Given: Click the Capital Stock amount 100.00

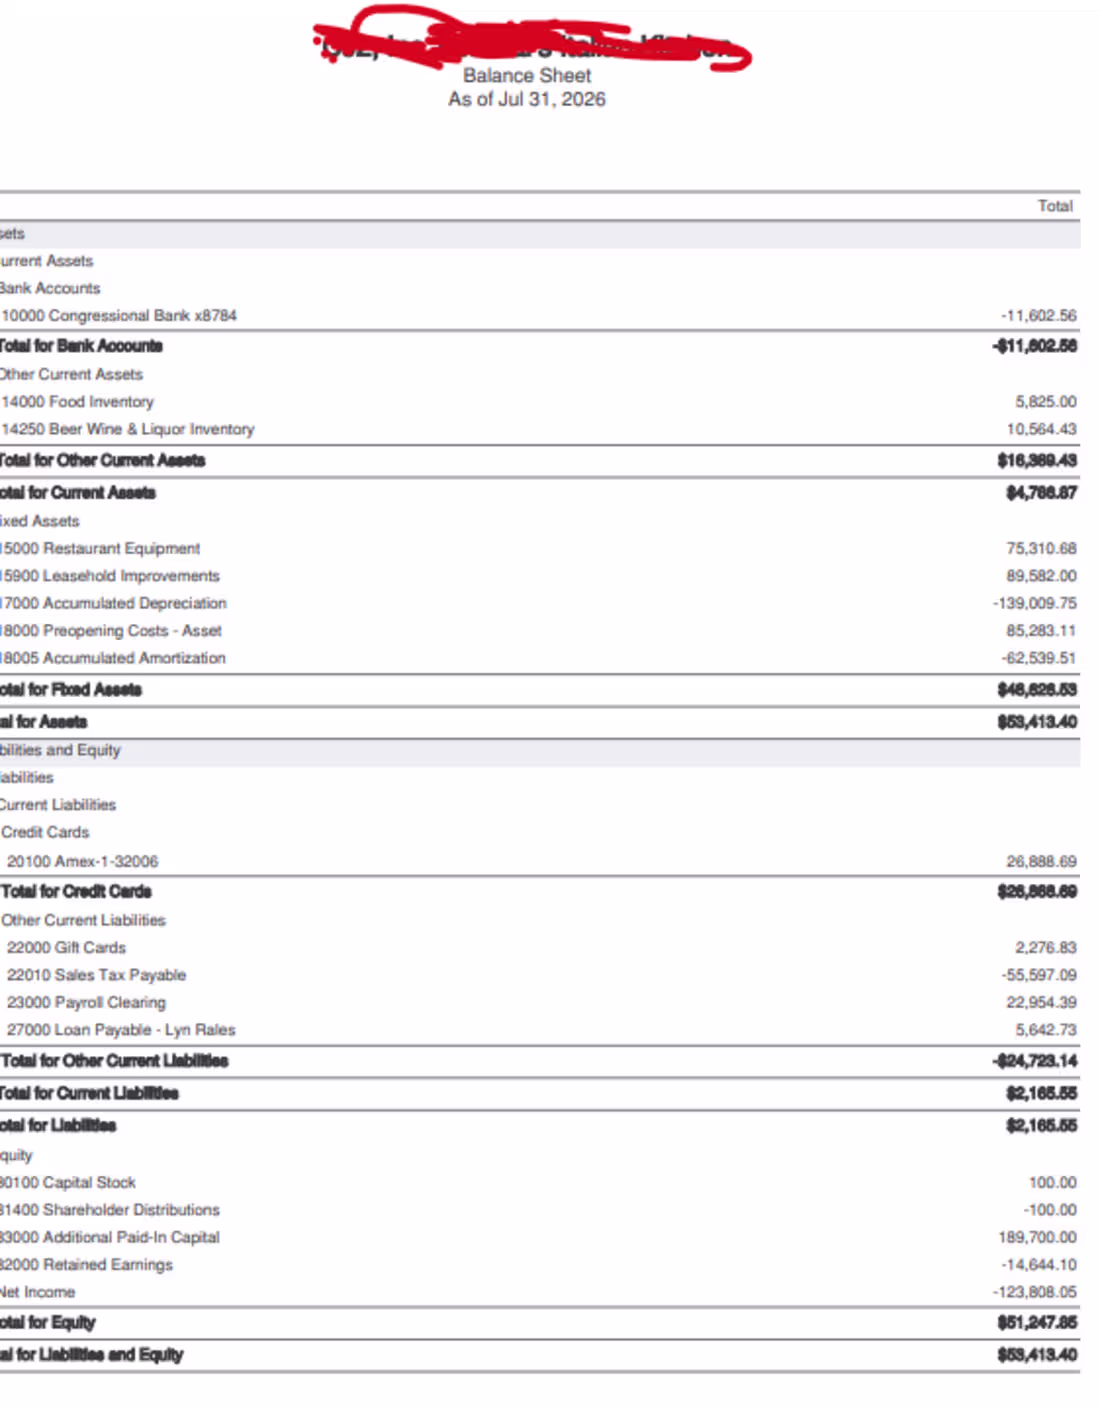Looking at the screenshot, I should [1053, 1183].
